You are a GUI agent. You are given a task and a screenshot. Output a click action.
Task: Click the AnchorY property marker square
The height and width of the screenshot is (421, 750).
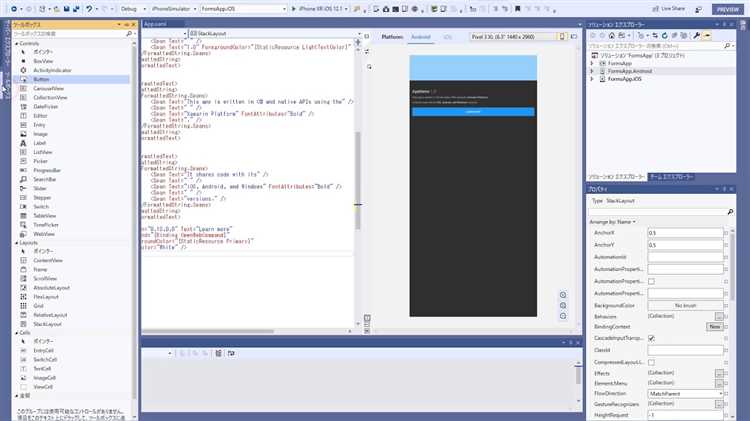tap(726, 245)
